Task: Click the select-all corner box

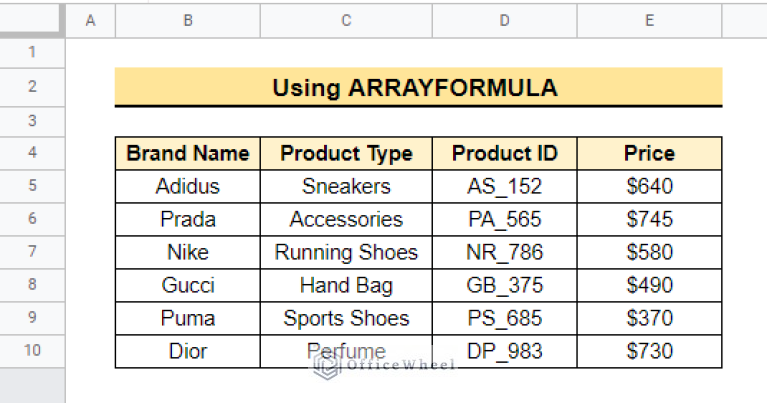Action: [x=32, y=20]
